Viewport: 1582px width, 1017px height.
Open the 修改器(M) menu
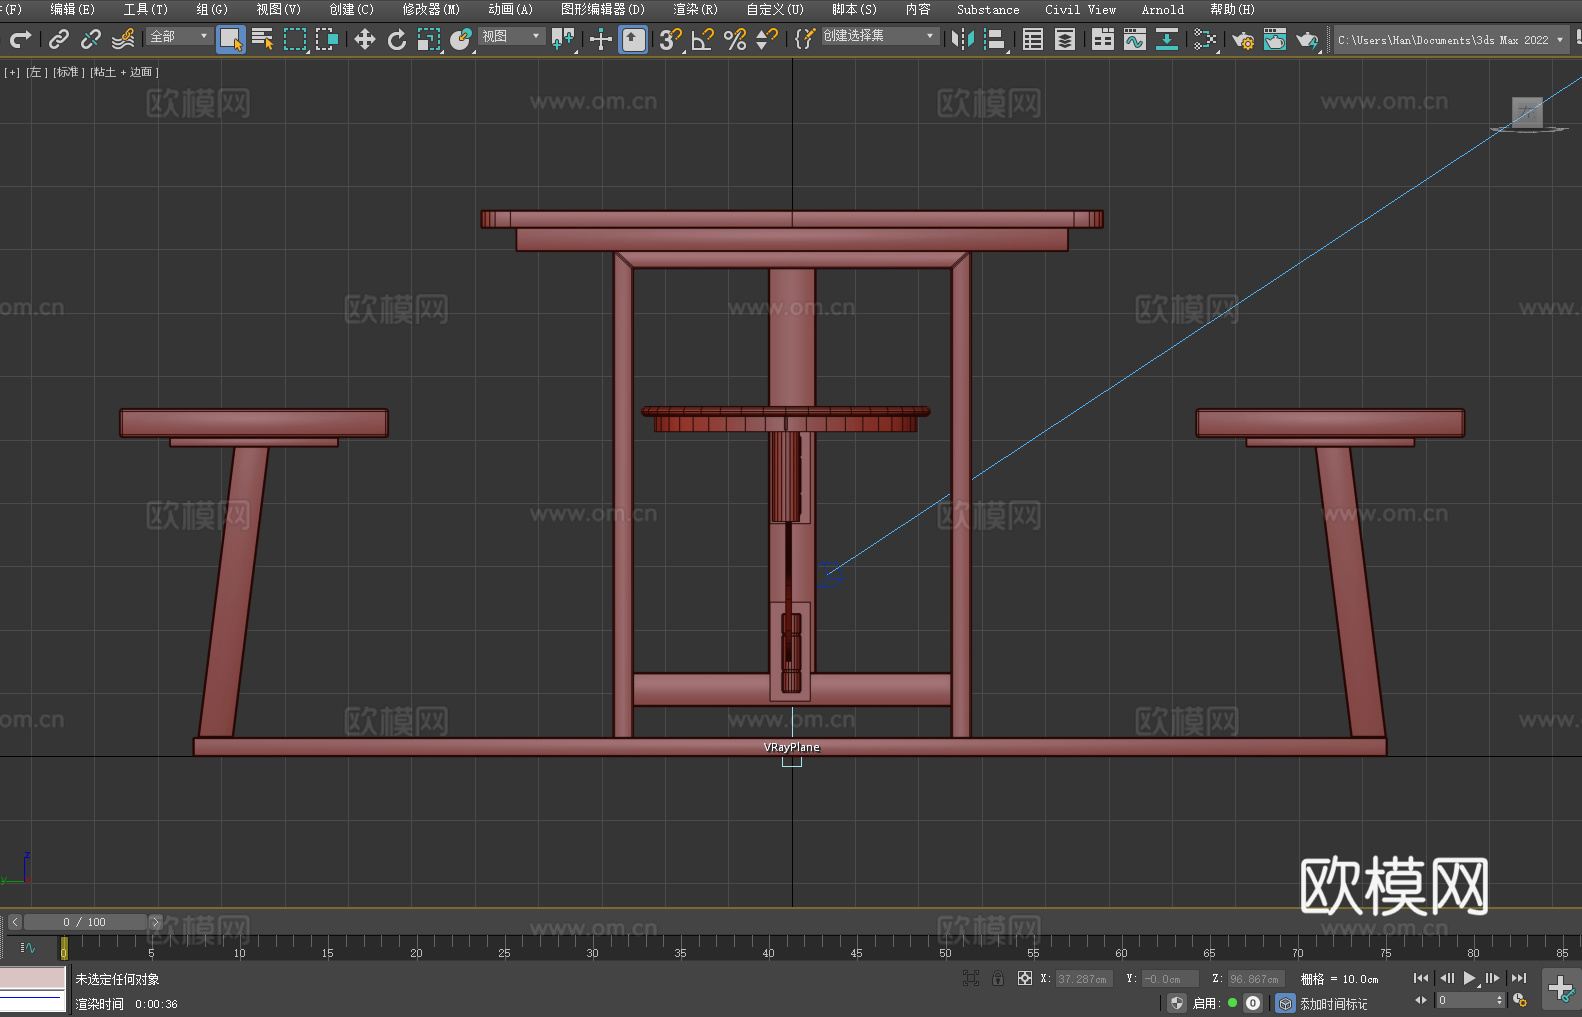click(x=431, y=9)
